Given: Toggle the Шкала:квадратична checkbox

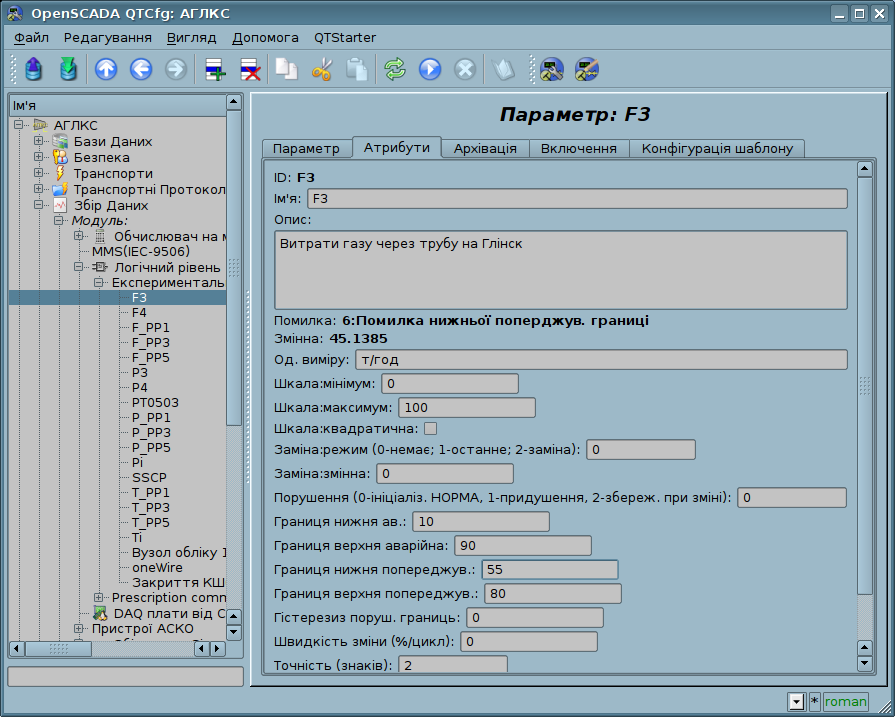Looking at the screenshot, I should [x=430, y=429].
